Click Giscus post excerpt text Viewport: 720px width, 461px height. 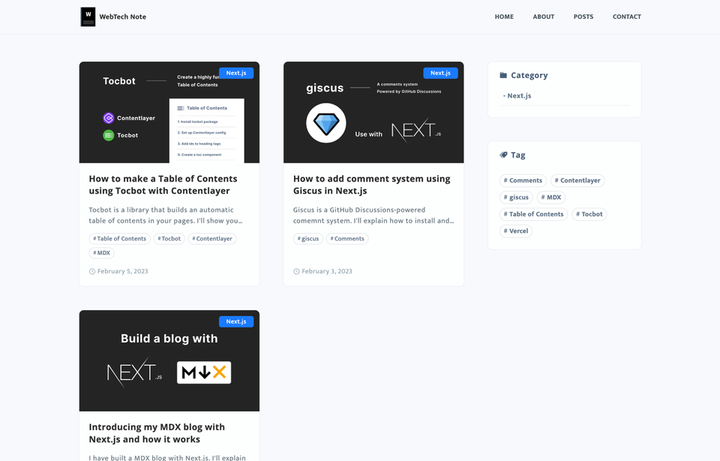tap(373, 215)
